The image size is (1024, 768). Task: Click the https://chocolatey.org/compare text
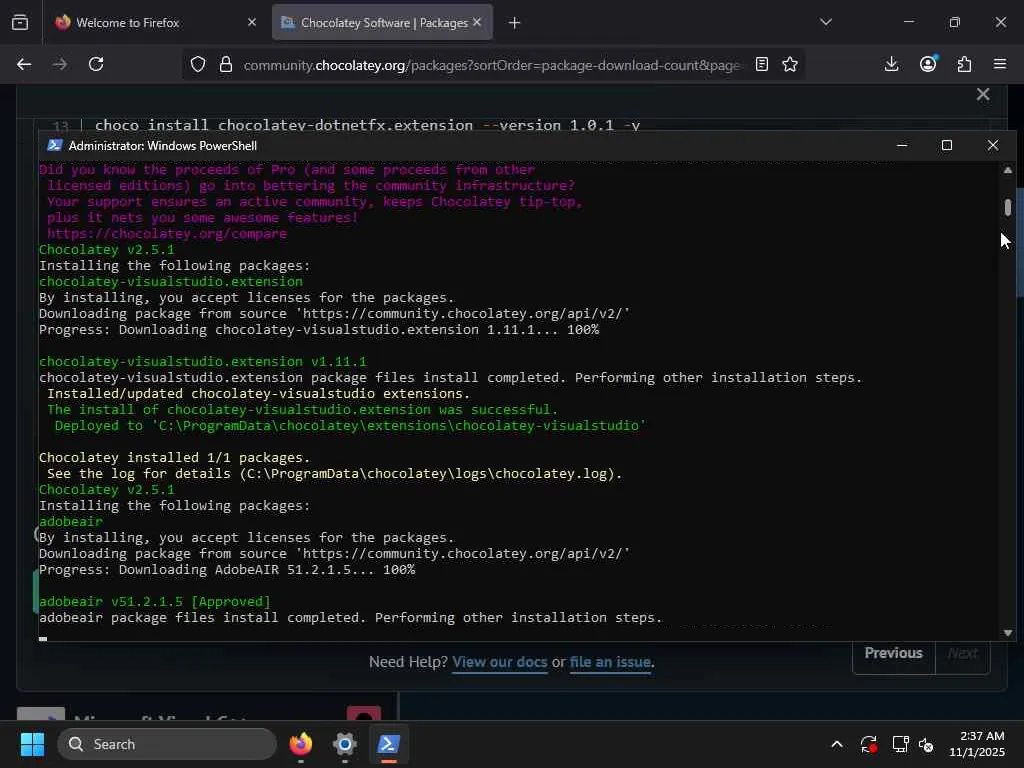pos(167,234)
